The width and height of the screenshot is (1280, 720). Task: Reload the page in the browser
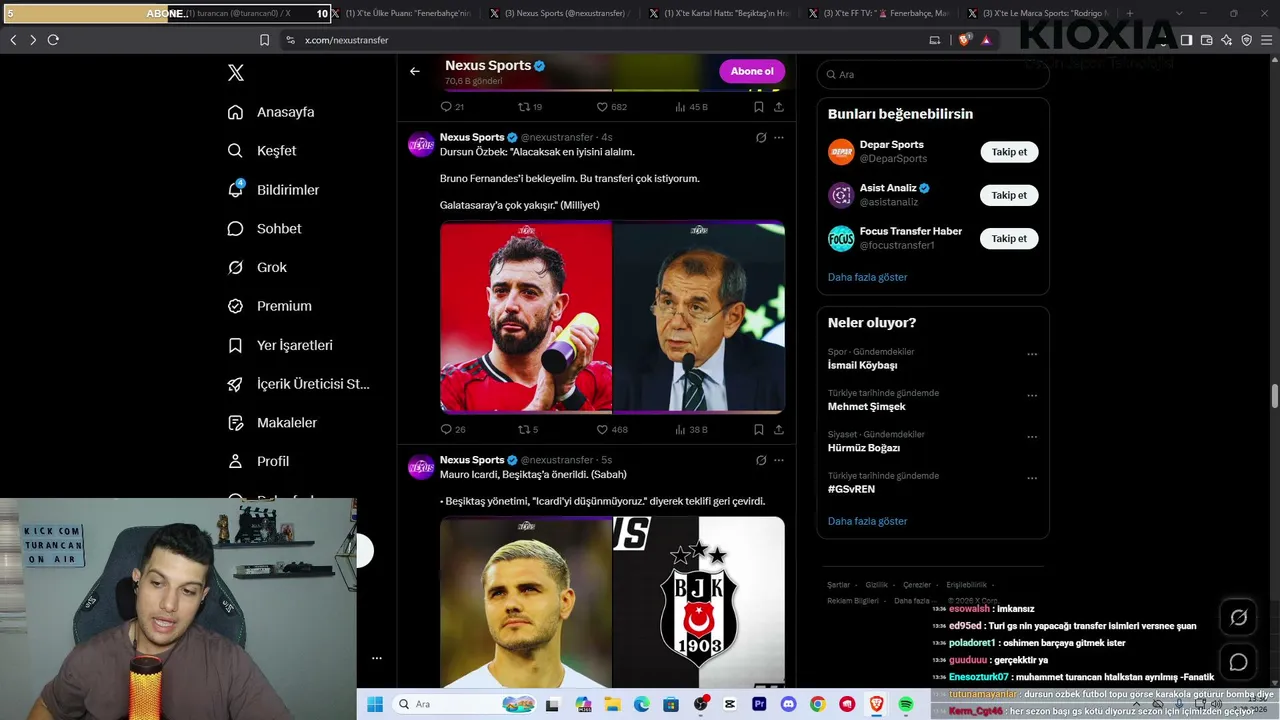(53, 40)
